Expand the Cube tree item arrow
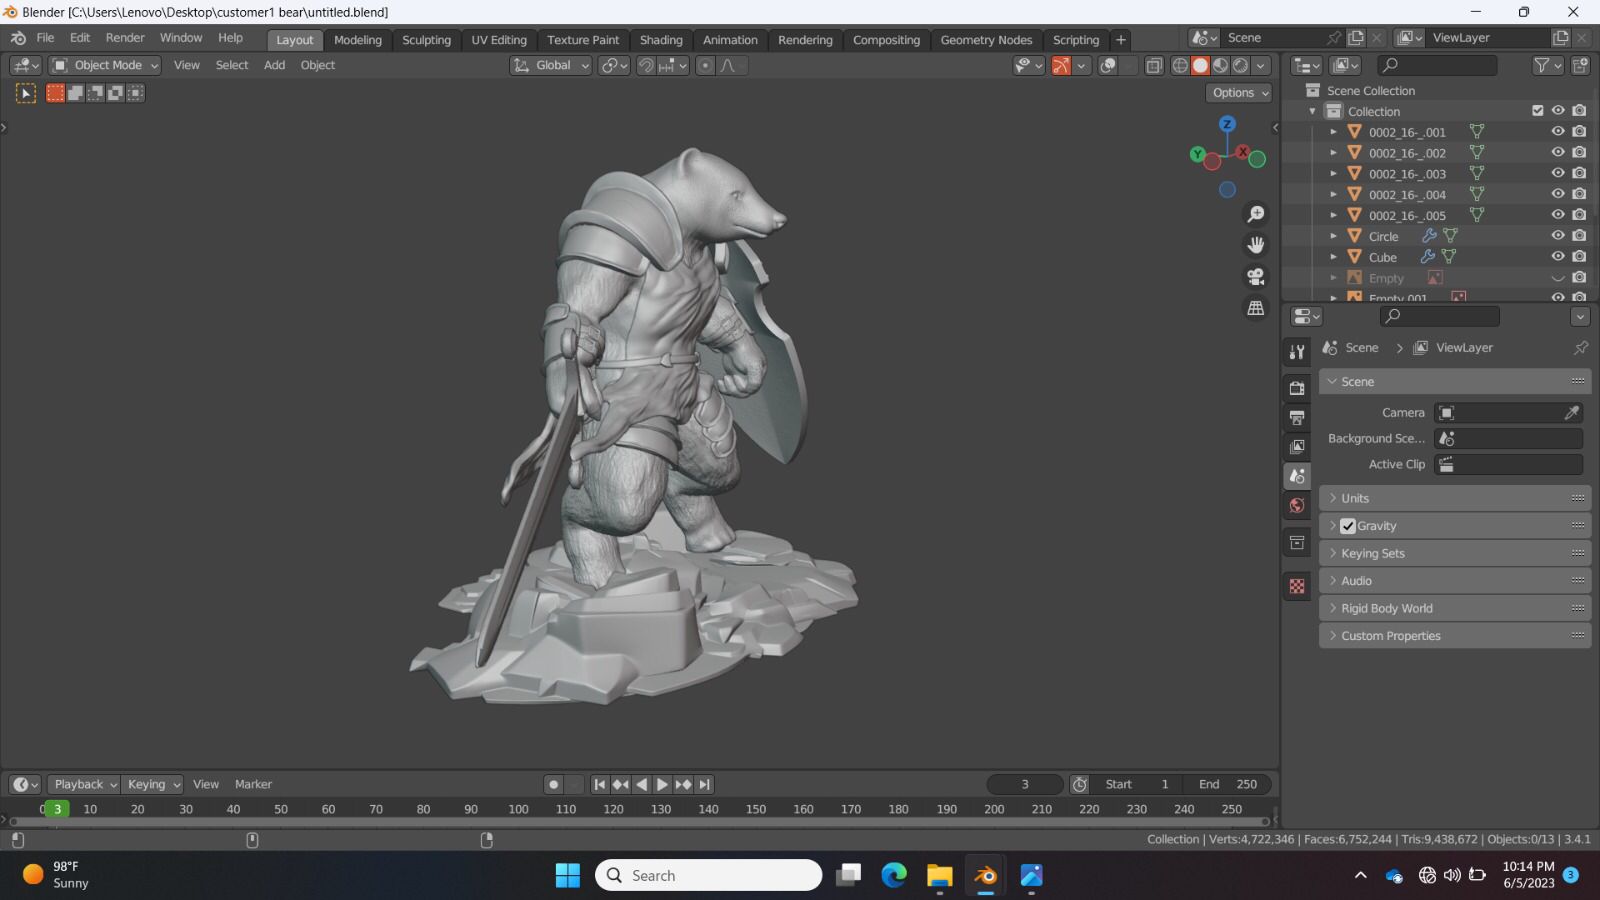Viewport: 1600px width, 900px height. pyautogui.click(x=1333, y=257)
